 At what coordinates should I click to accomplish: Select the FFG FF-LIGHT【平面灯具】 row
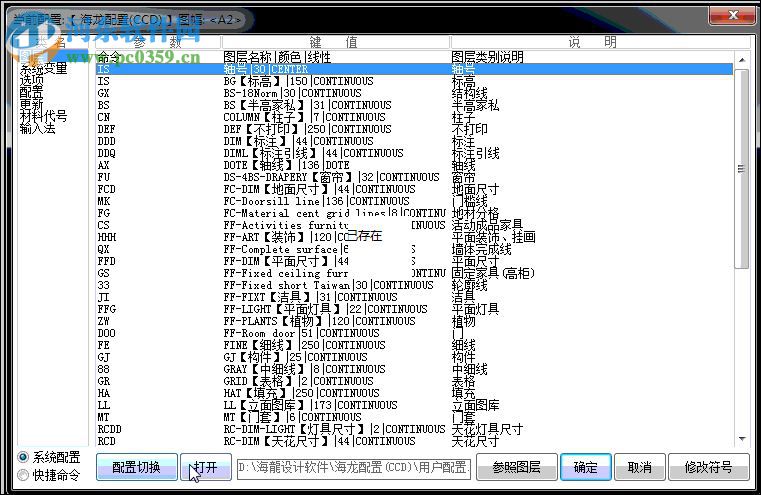tap(414, 309)
